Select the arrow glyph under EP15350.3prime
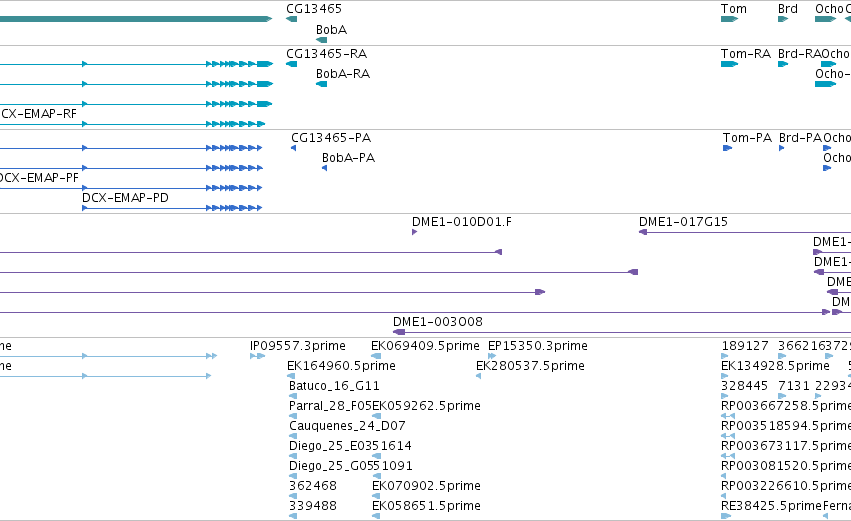This screenshot has height=521, width=851. (x=492, y=356)
